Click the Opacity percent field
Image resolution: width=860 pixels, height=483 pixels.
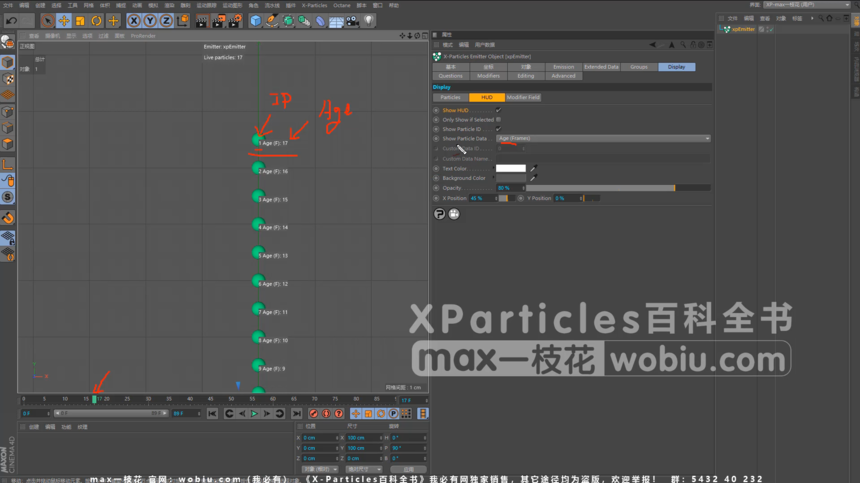point(510,188)
